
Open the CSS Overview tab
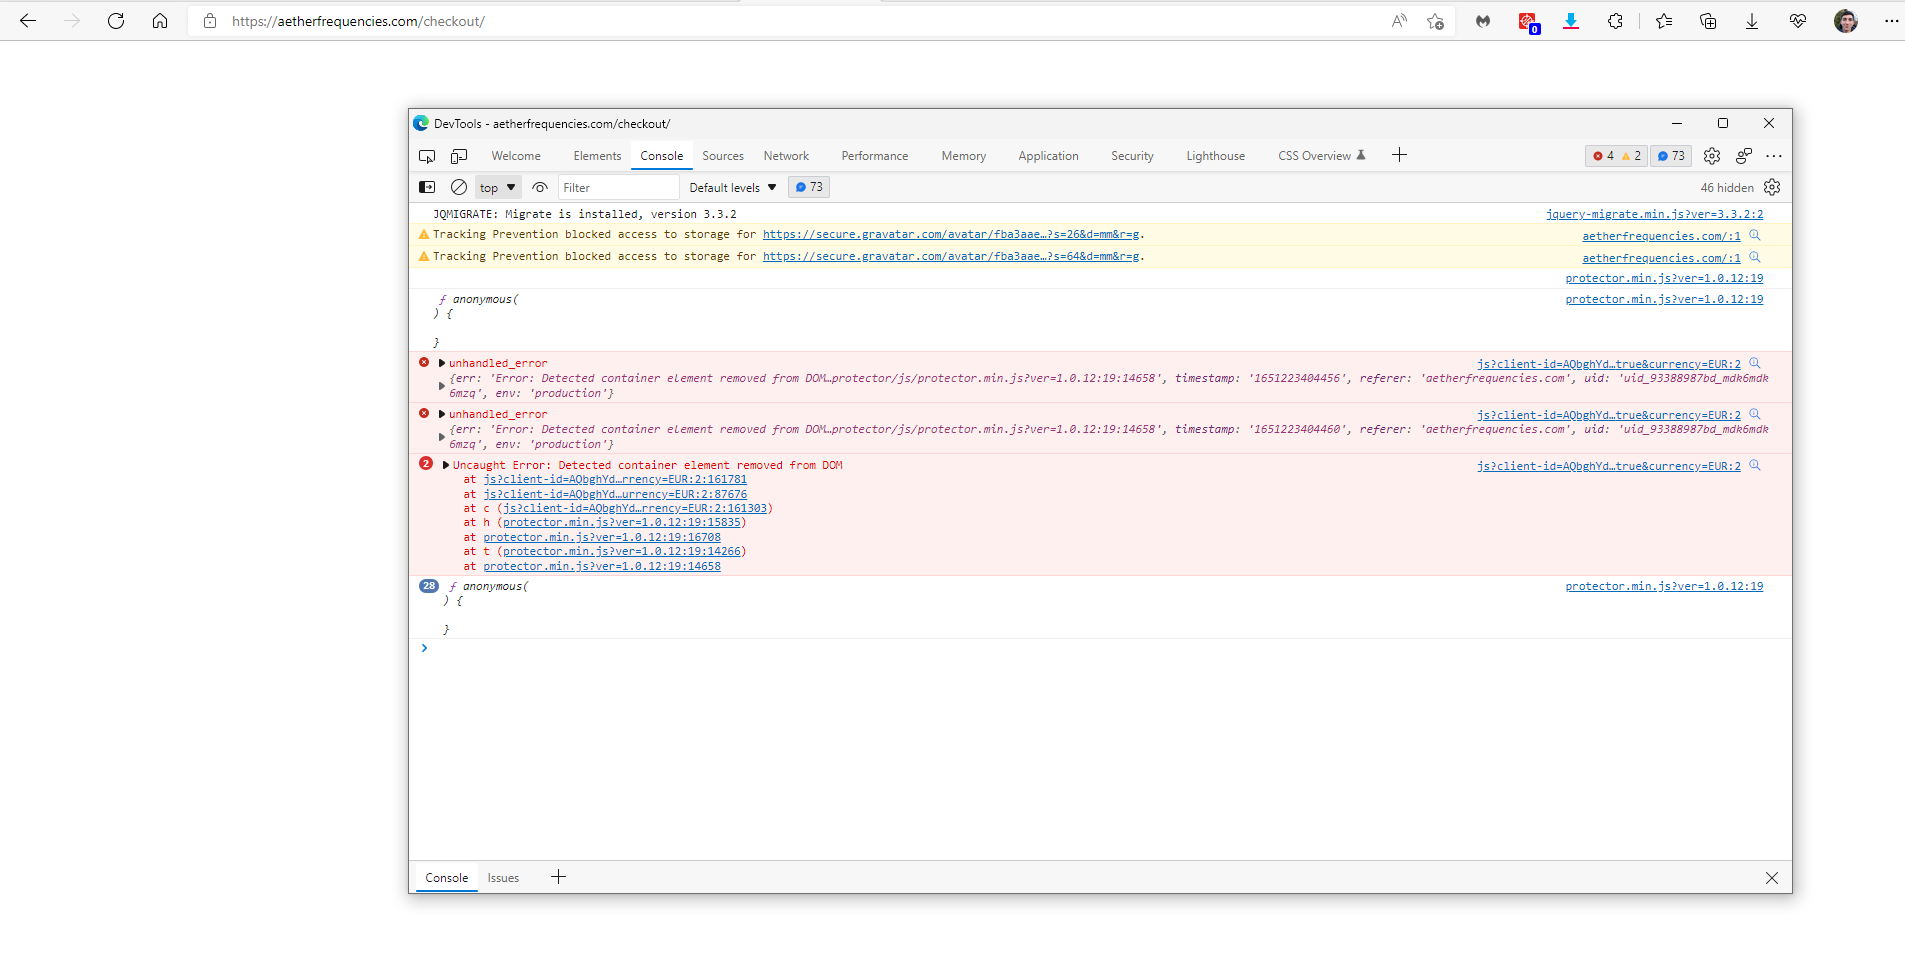click(x=1321, y=156)
